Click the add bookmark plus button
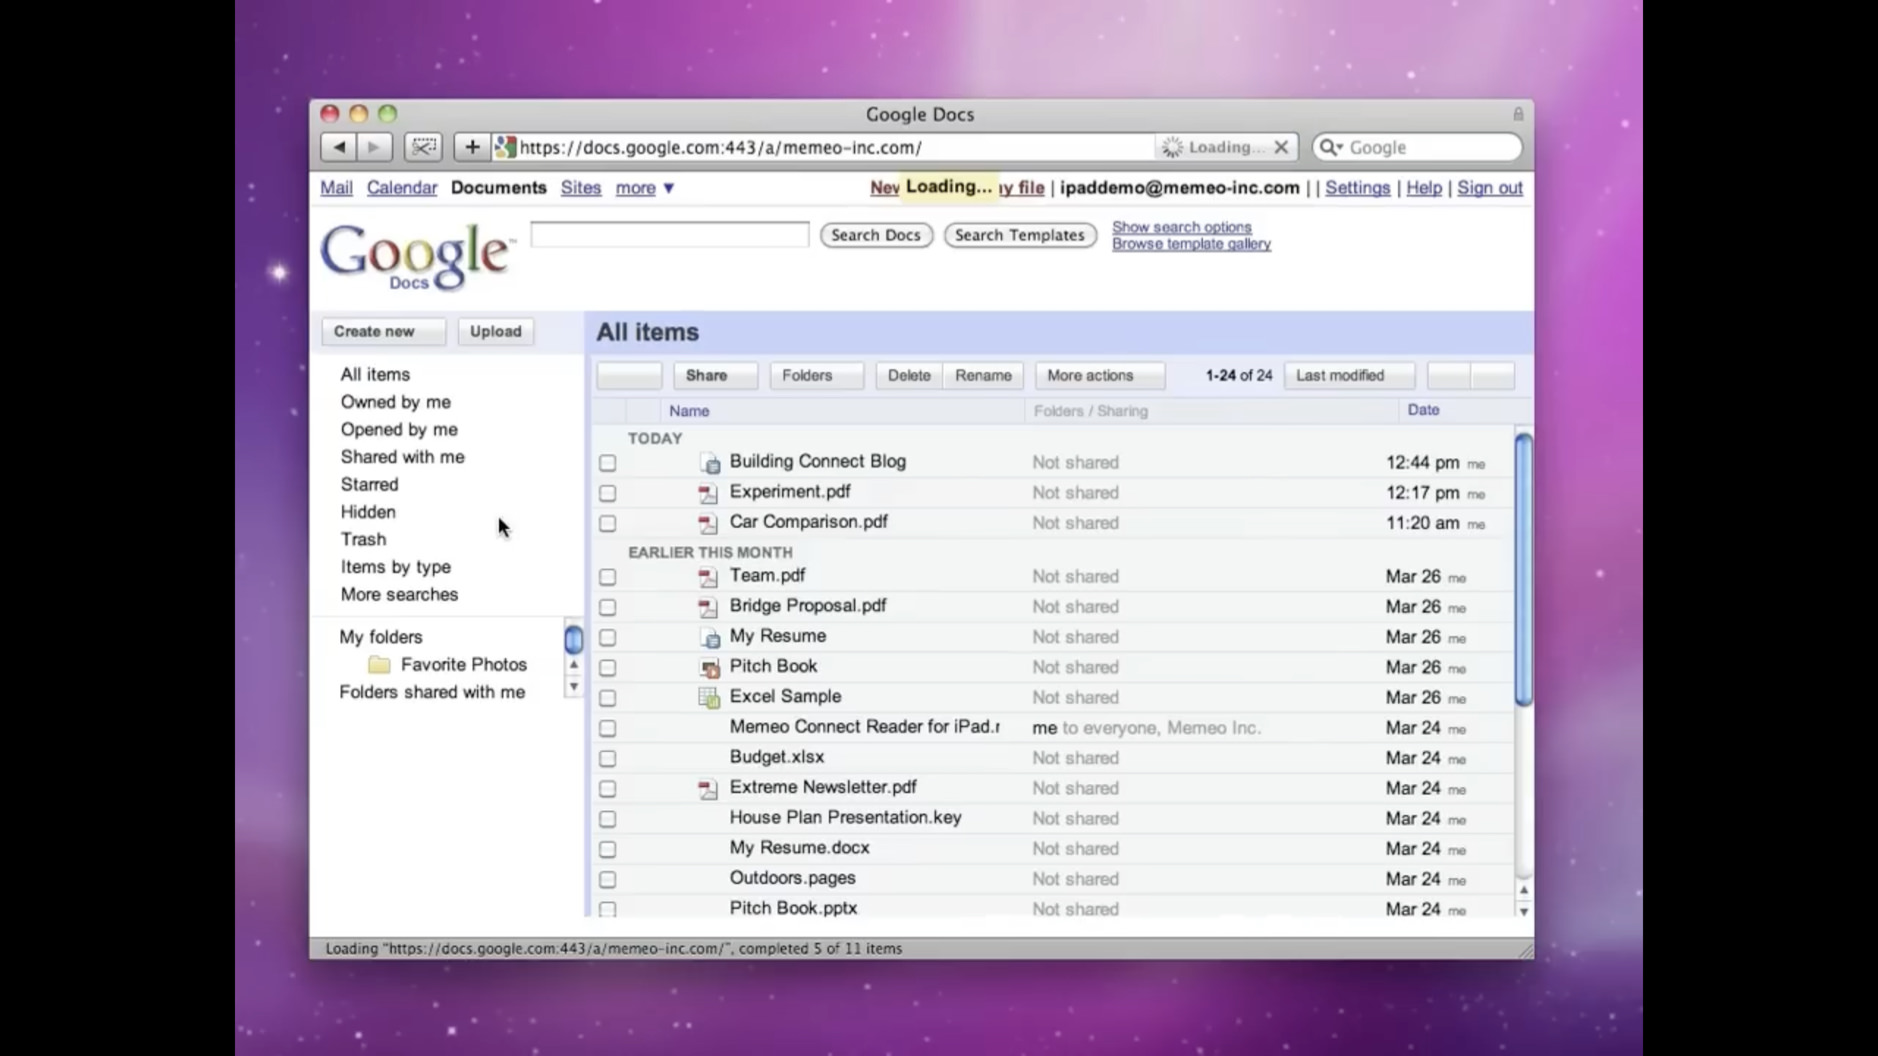Viewport: 1878px width, 1056px height. [x=471, y=147]
